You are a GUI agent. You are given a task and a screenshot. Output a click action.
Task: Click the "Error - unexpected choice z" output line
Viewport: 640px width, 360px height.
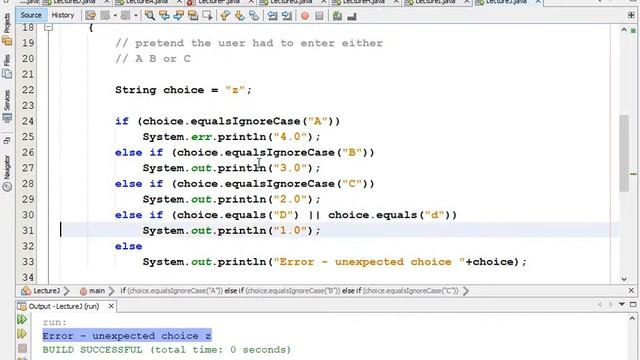click(x=127, y=336)
